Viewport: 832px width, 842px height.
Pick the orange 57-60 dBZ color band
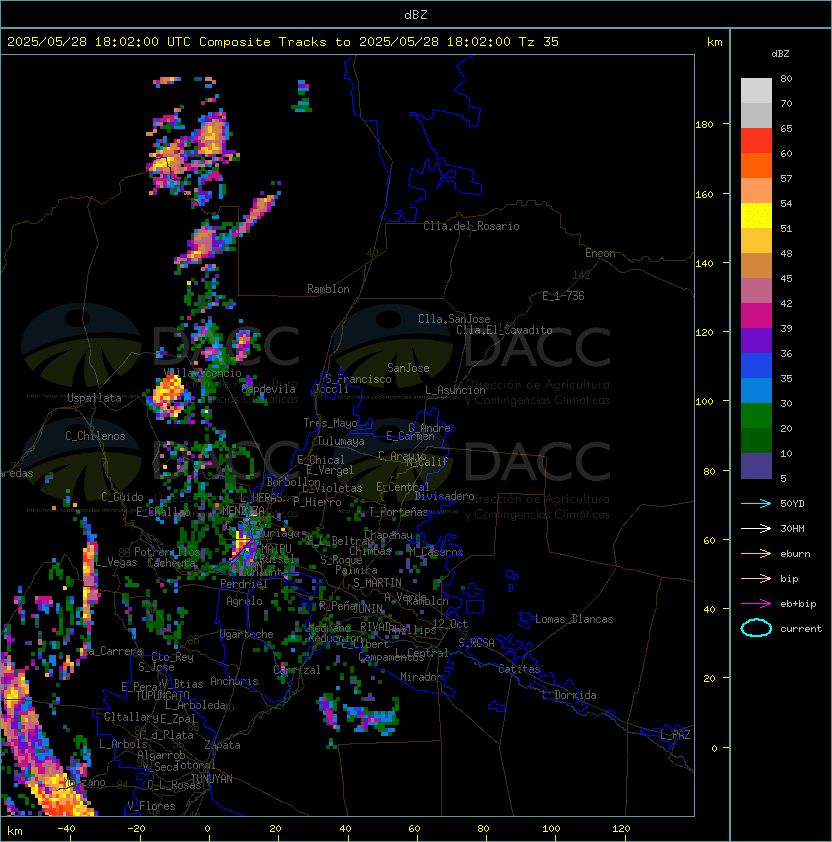pos(756,165)
